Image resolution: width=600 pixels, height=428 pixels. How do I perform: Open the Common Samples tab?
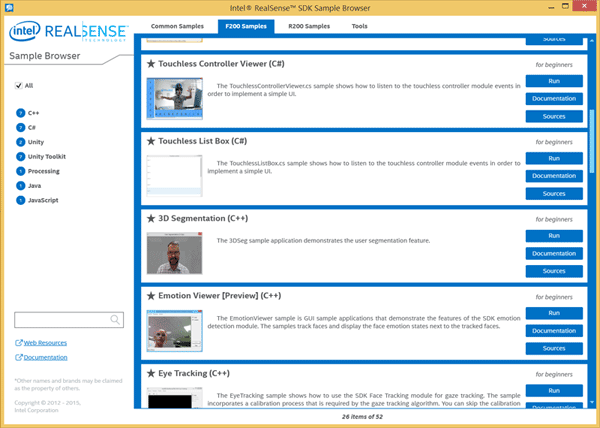(x=177, y=26)
